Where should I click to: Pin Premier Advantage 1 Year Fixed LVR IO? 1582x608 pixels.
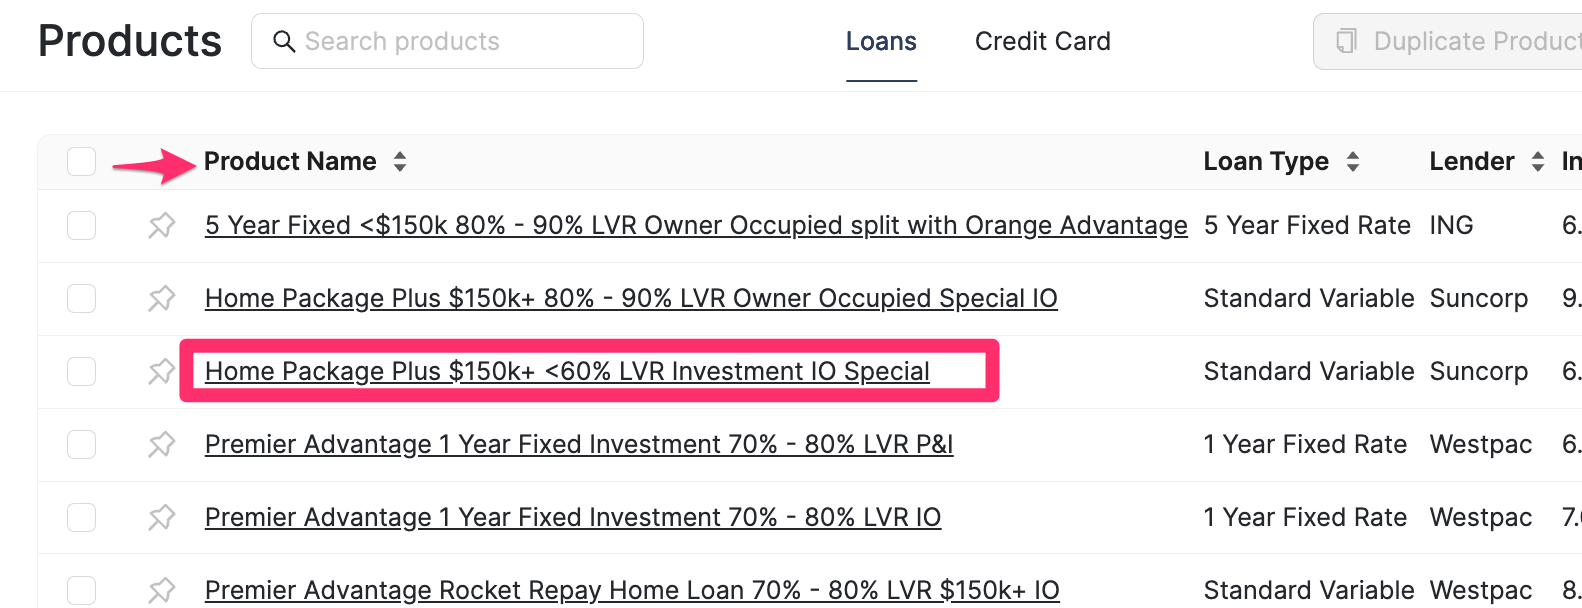click(161, 517)
